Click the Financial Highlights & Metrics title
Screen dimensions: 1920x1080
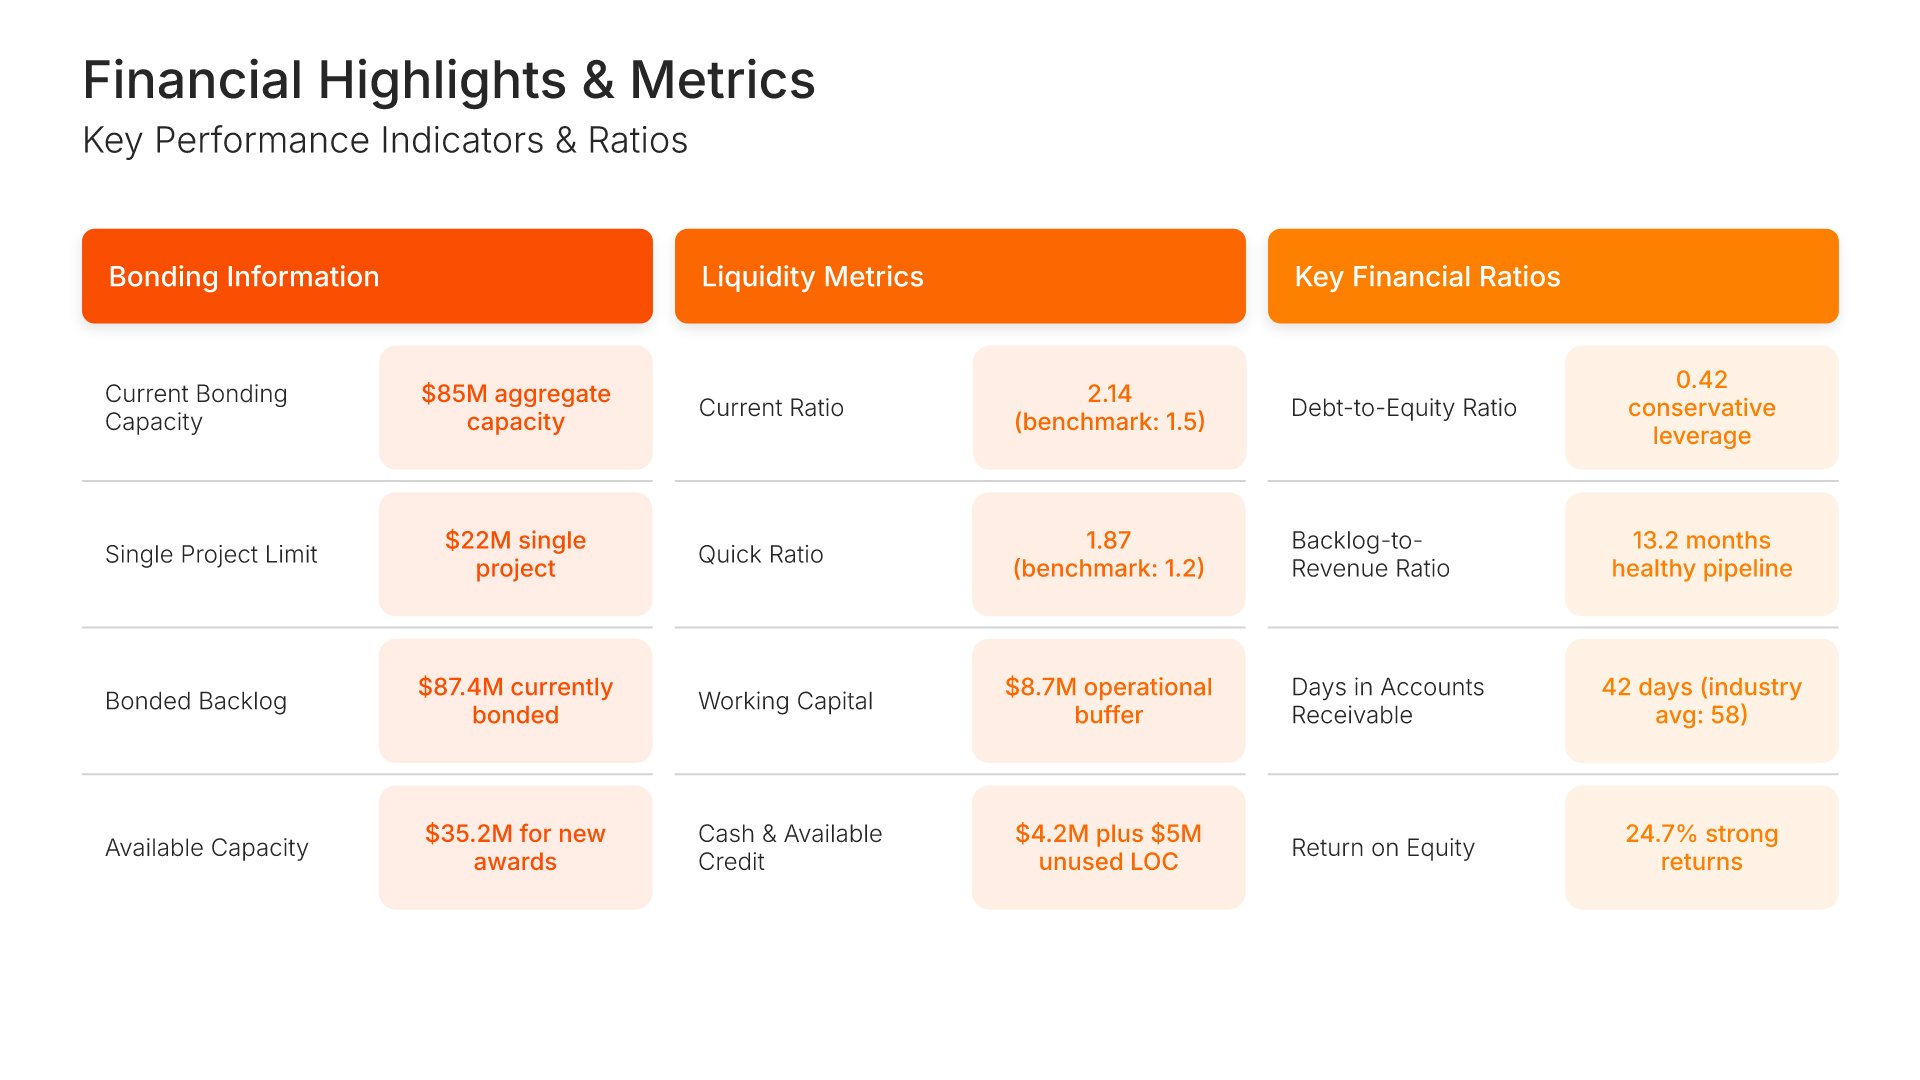point(449,80)
